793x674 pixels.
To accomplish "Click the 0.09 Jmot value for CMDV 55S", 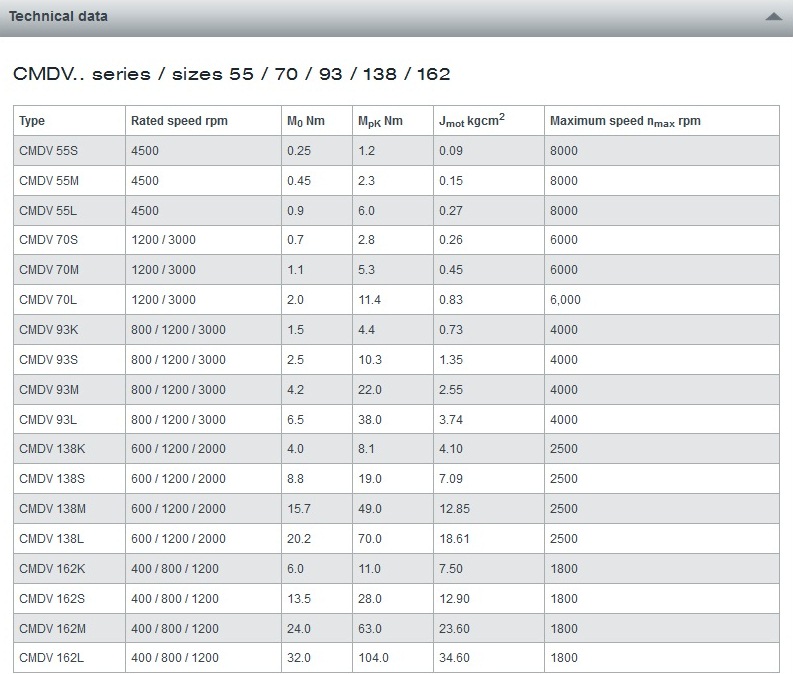I will coord(451,151).
